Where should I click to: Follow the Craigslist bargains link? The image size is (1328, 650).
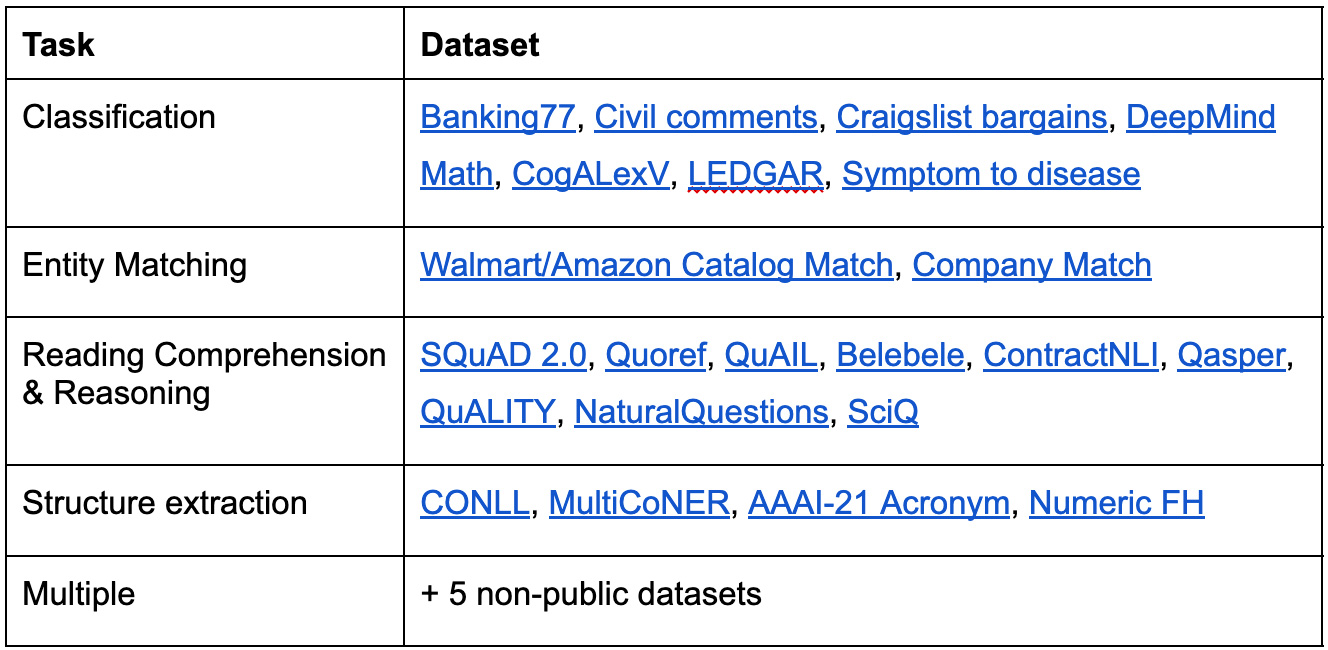click(972, 117)
